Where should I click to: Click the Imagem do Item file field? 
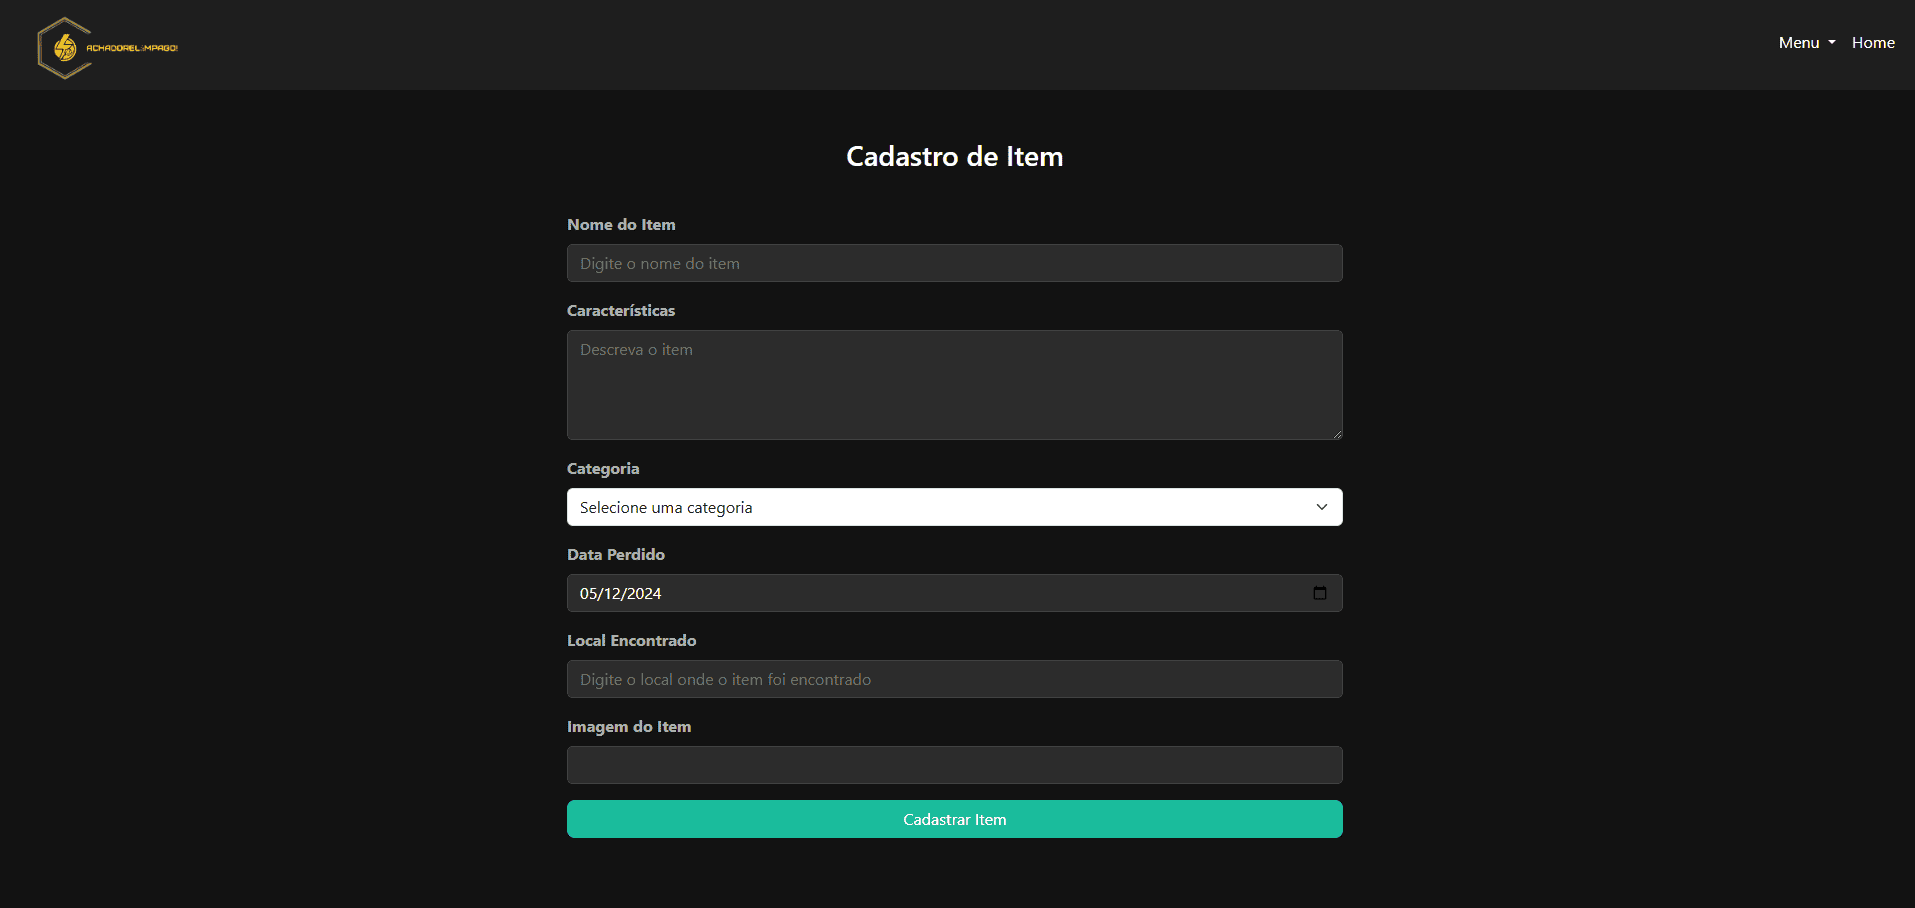coord(954,765)
